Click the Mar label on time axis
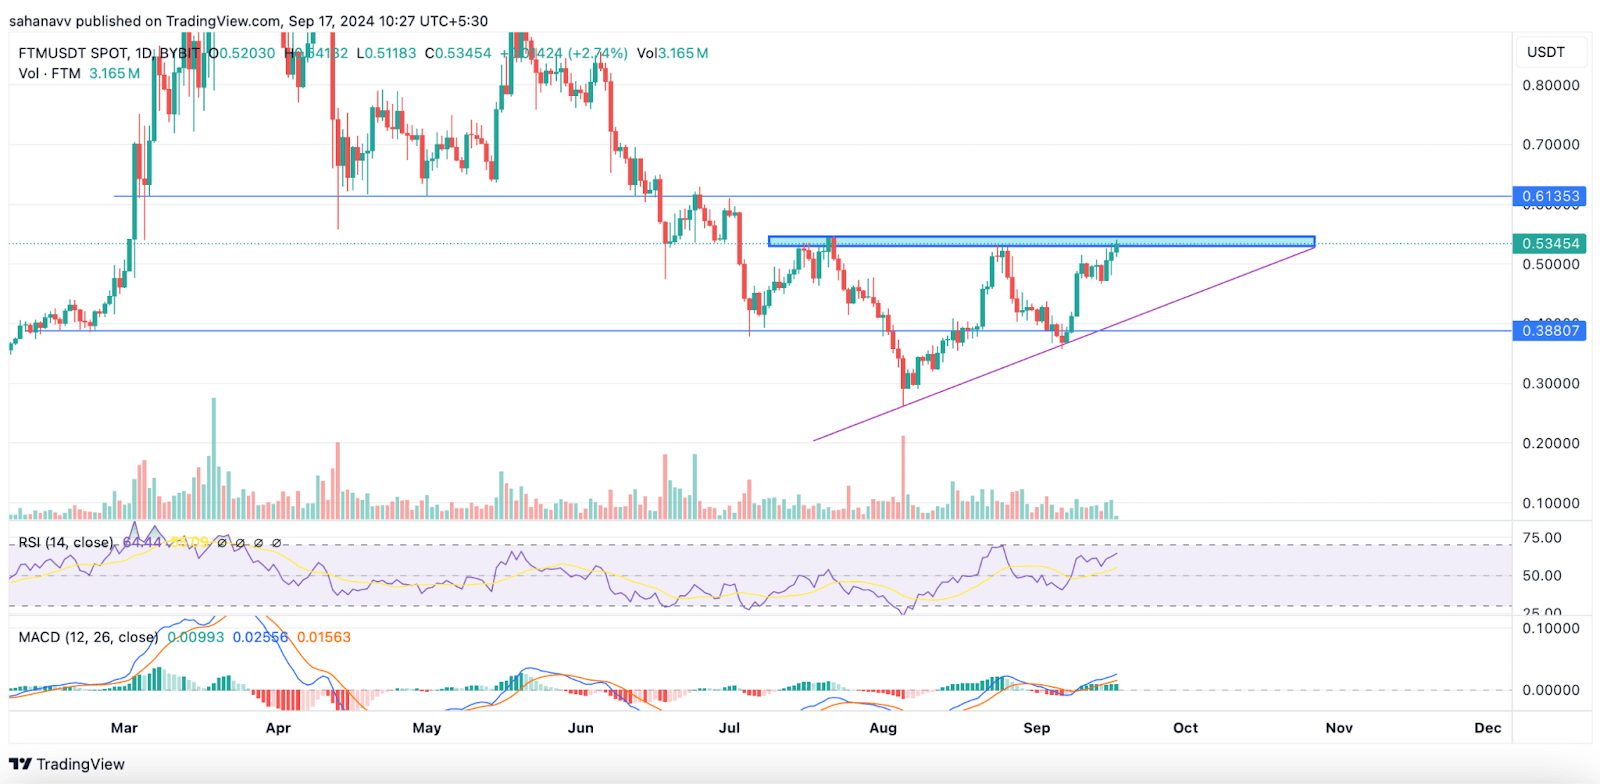This screenshot has height=784, width=1600. tap(124, 728)
